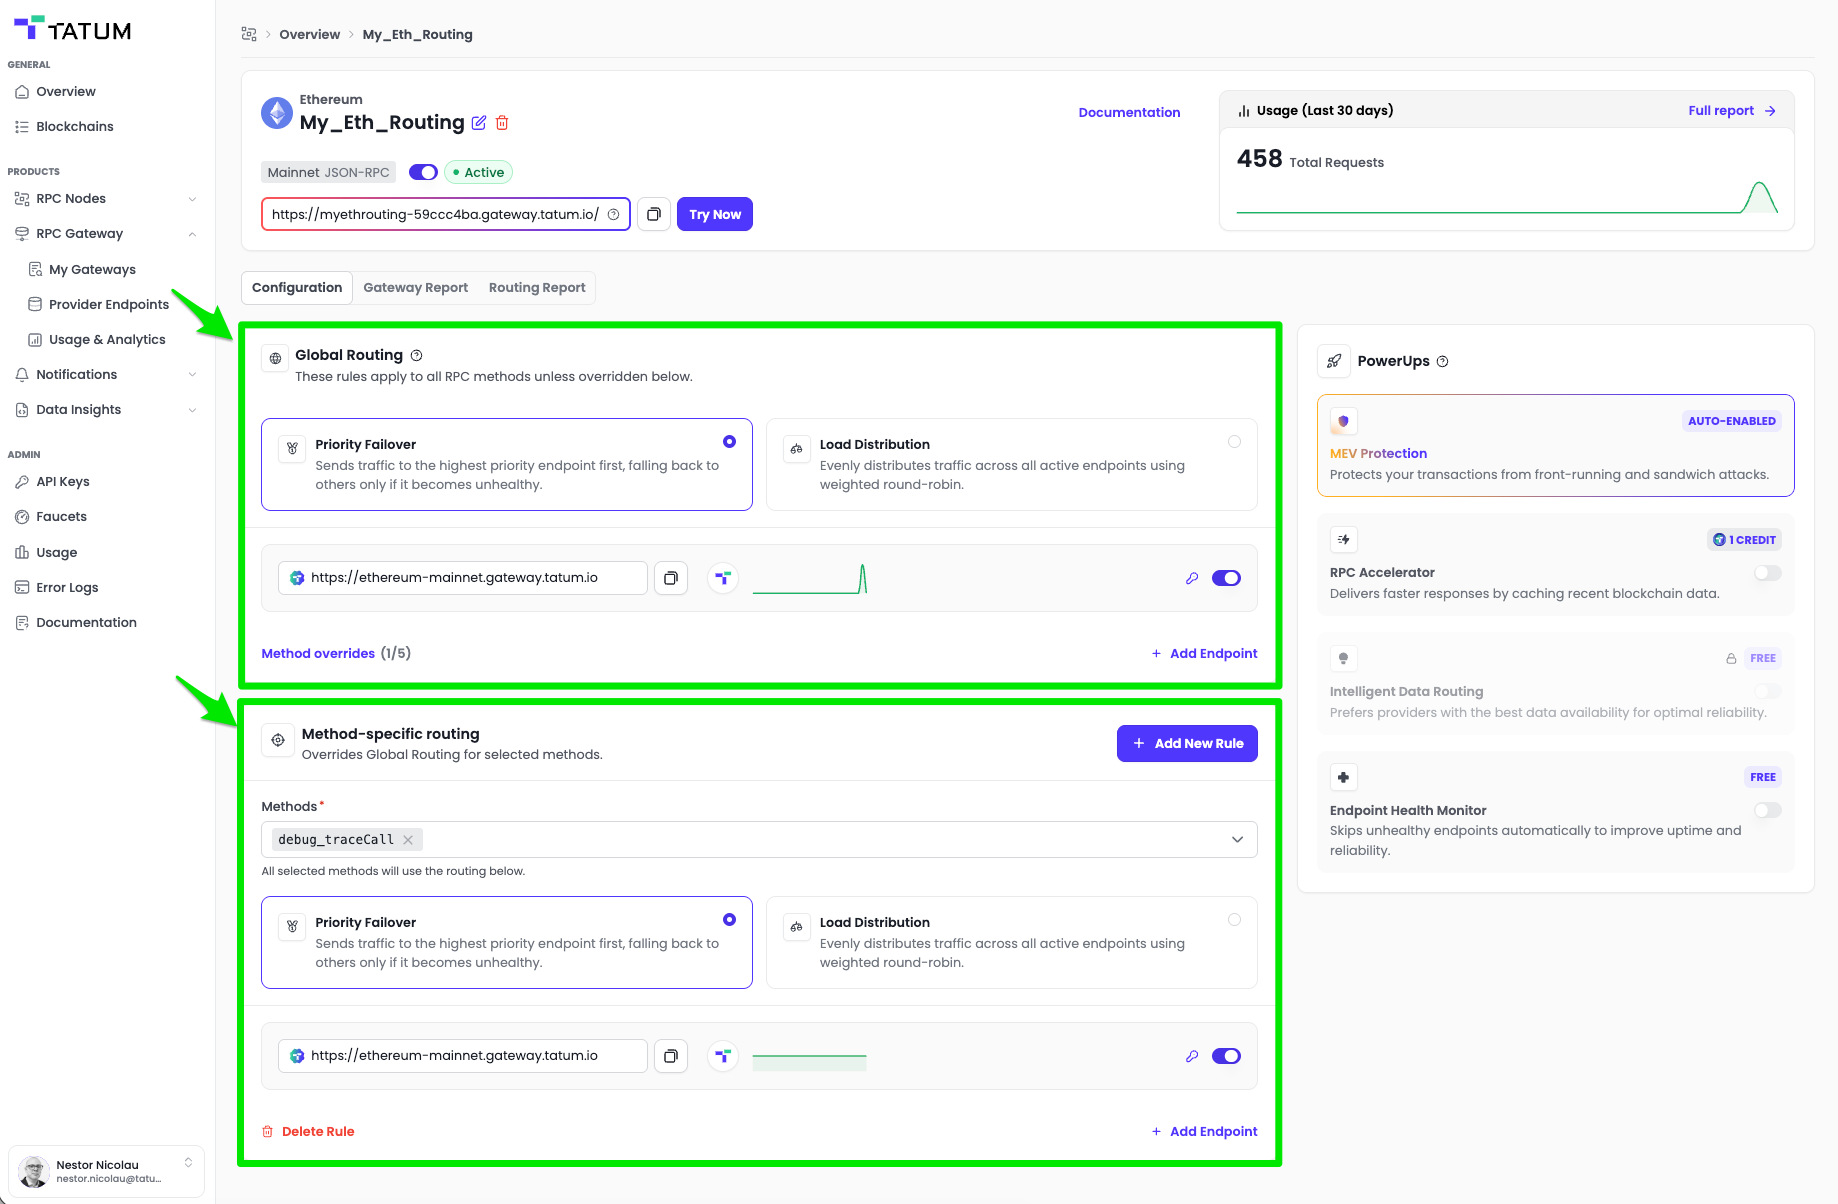Copy the myethrouting gateway URL

point(654,214)
